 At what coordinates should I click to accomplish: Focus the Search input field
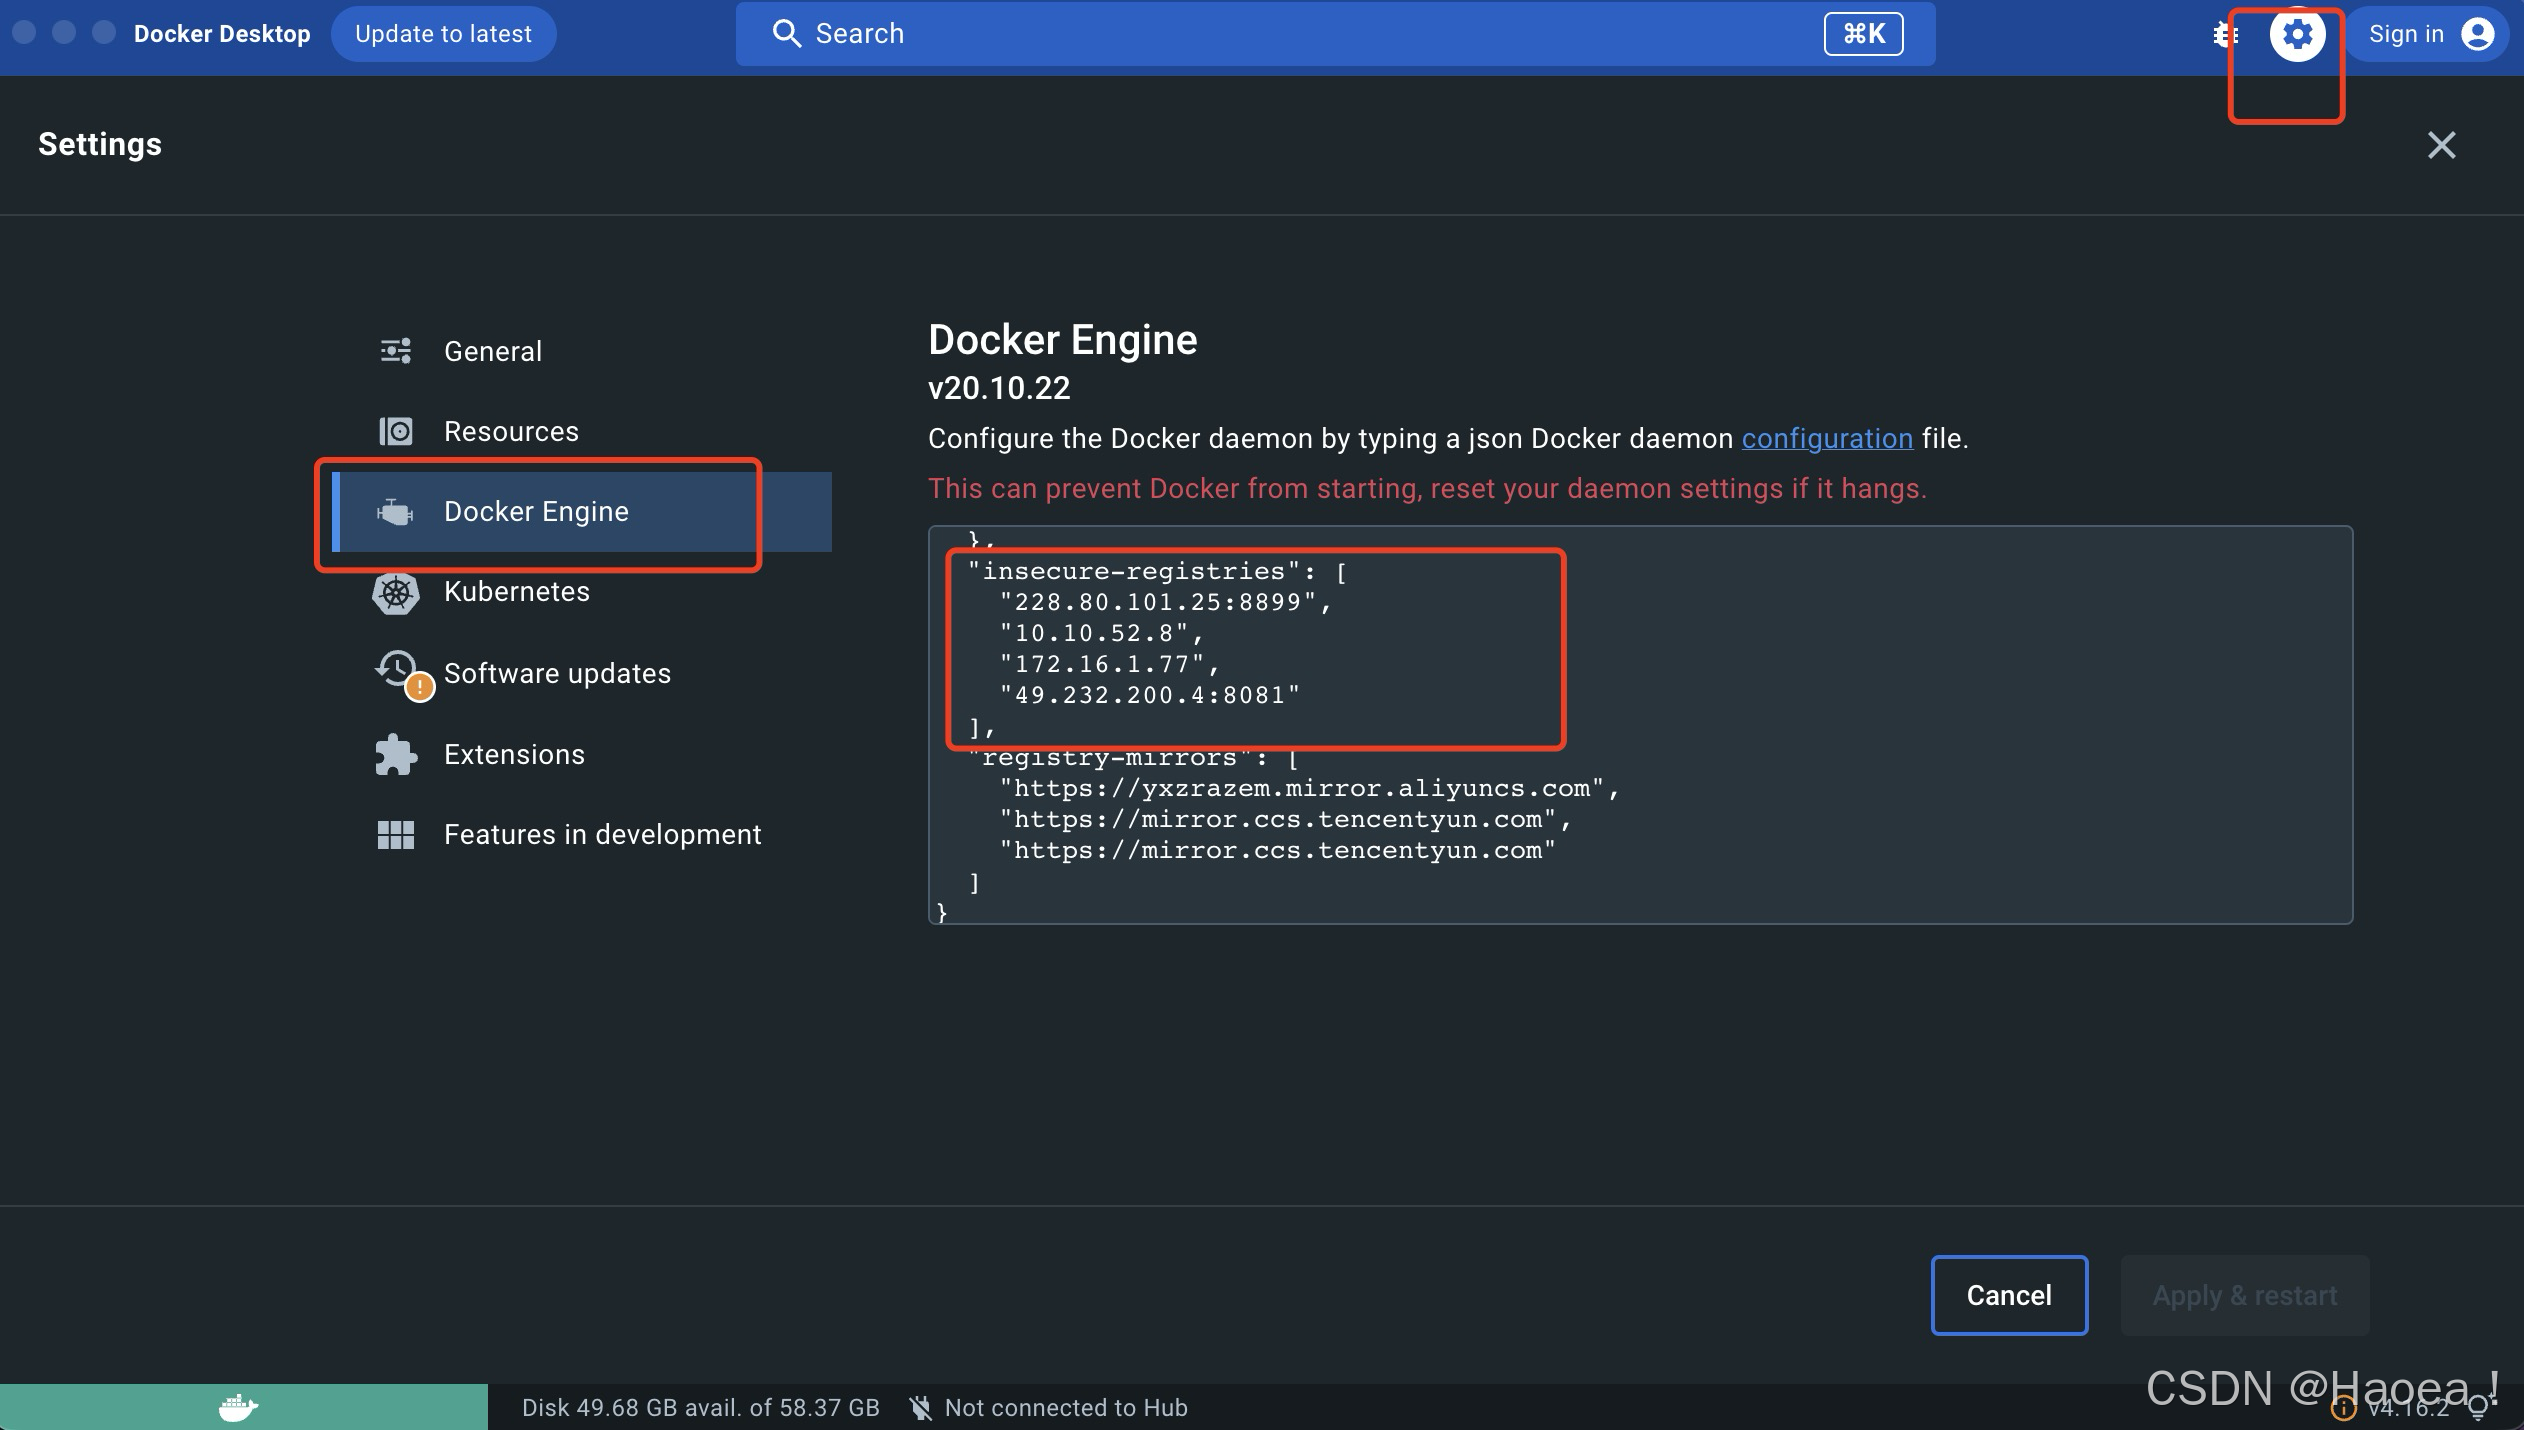tap(1300, 34)
